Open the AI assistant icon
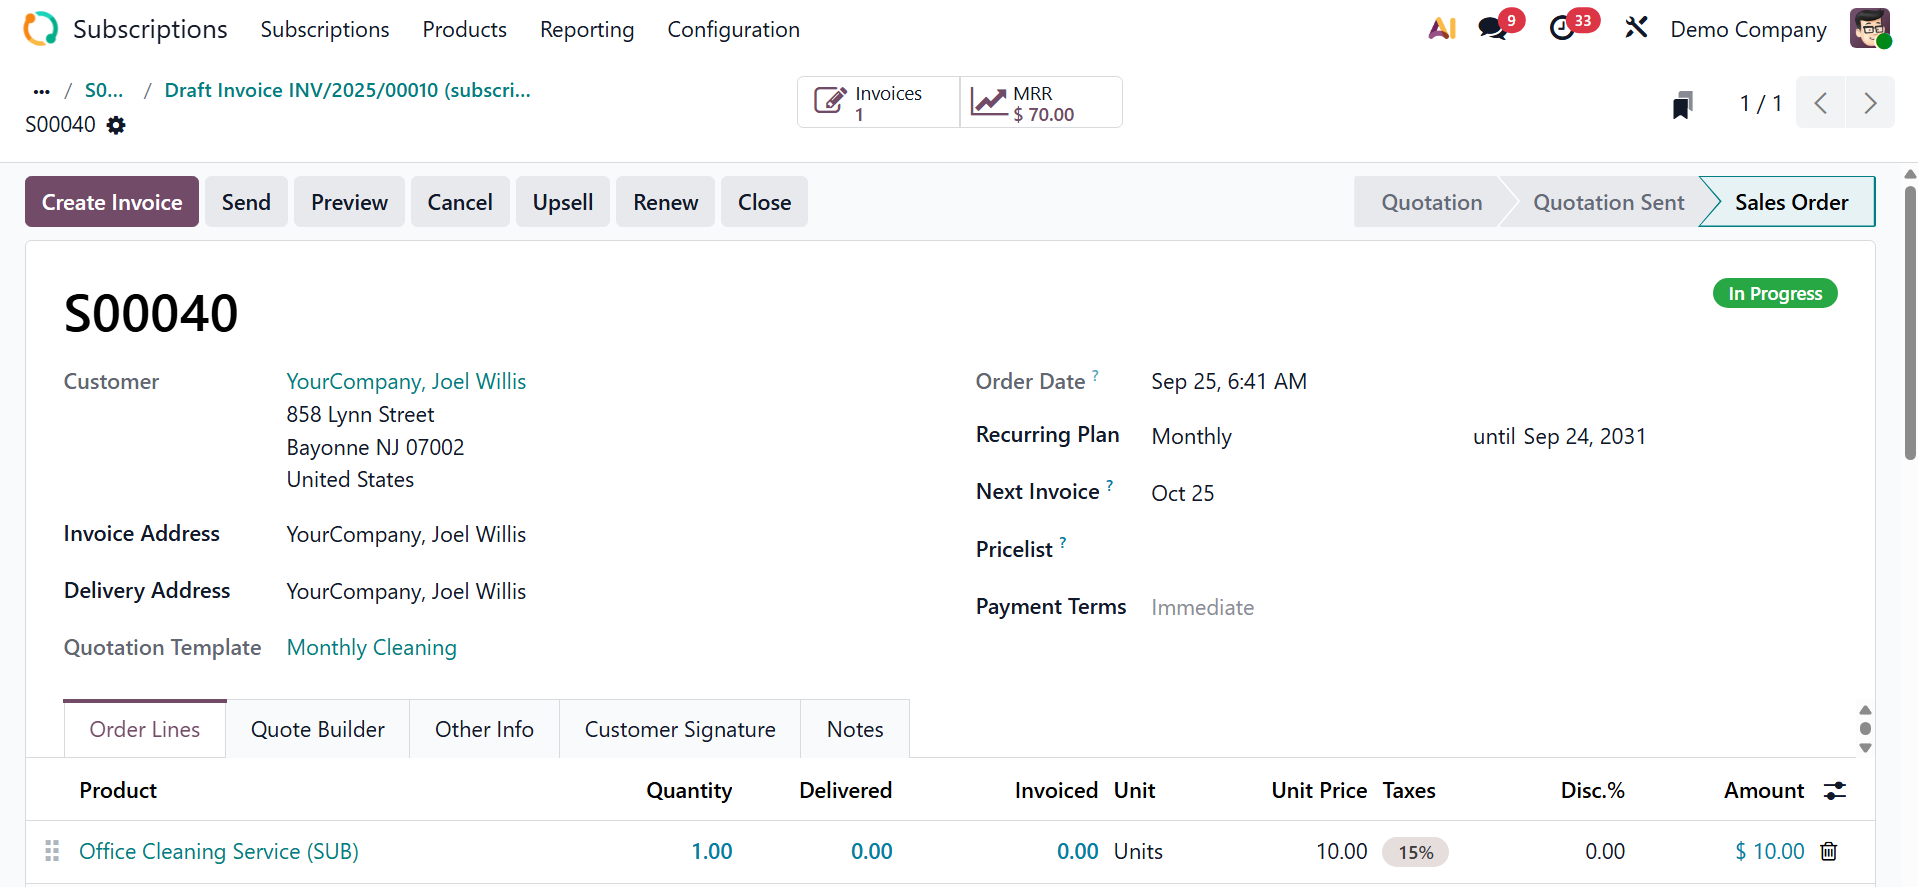Image resolution: width=1918 pixels, height=887 pixels. point(1442,29)
